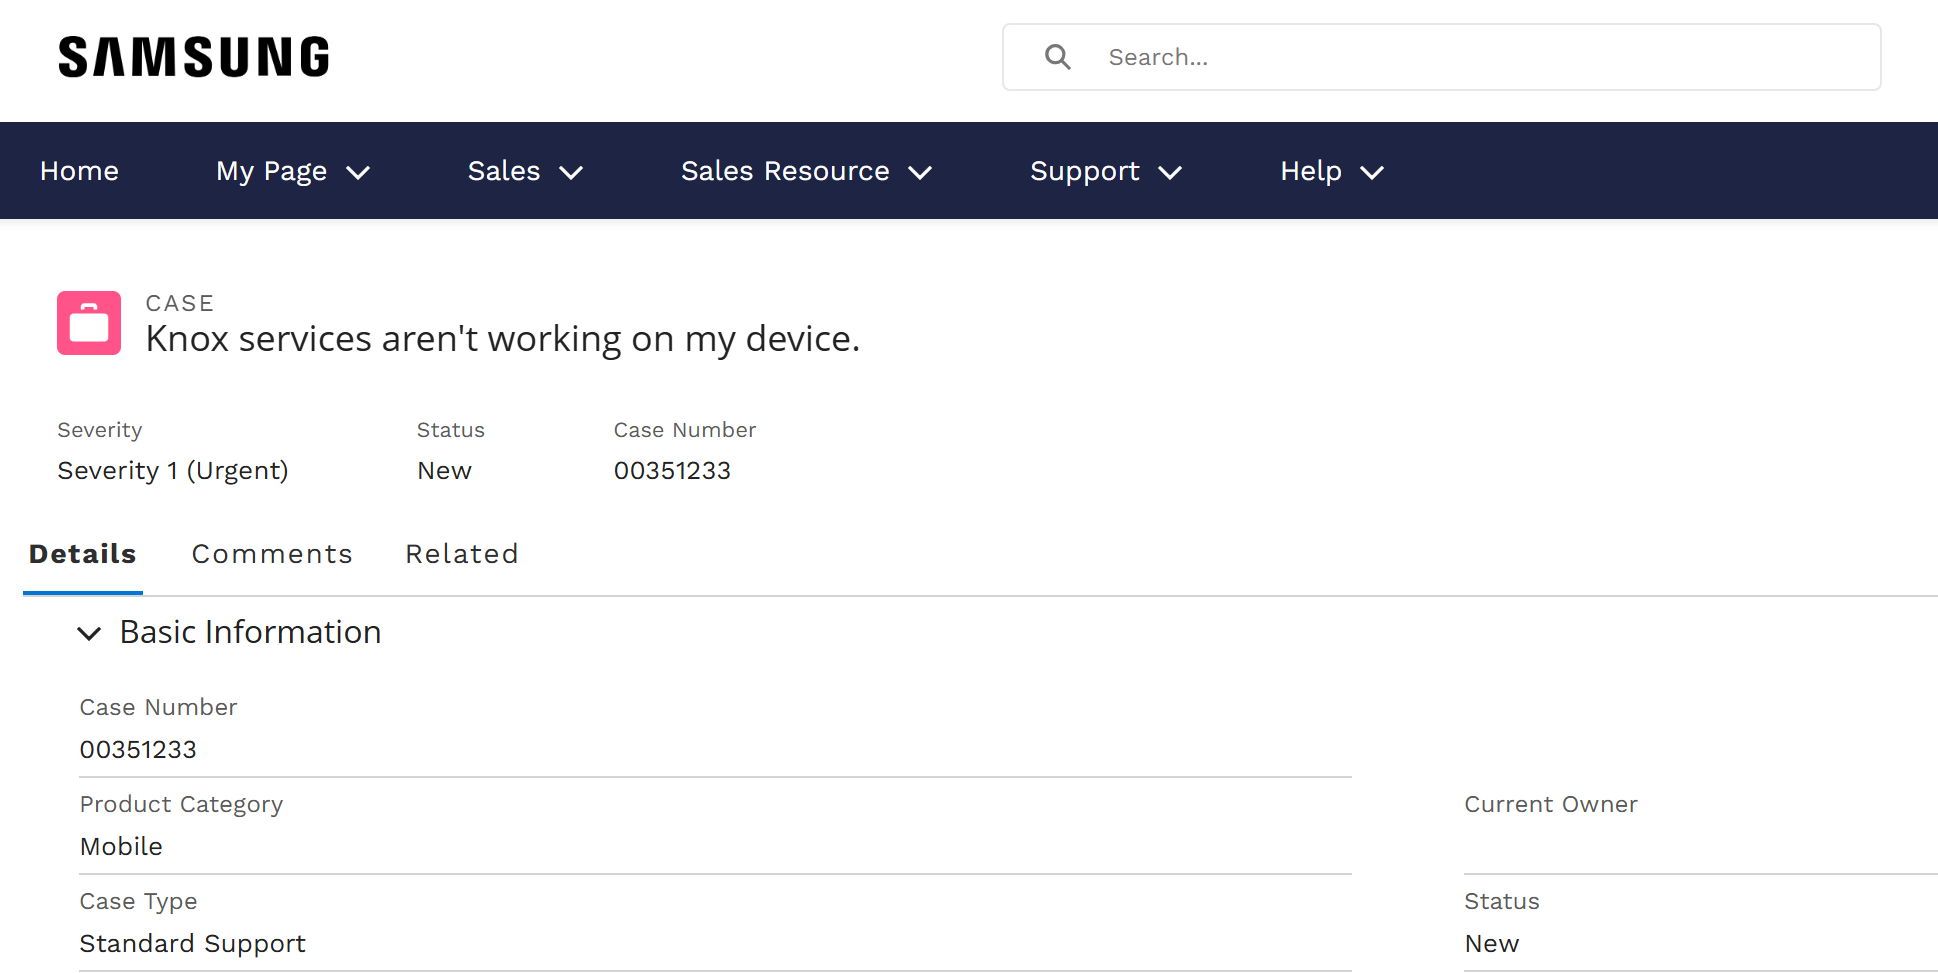This screenshot has width=1938, height=973.
Task: Click Case Number value in Basic Information
Action: (x=138, y=749)
